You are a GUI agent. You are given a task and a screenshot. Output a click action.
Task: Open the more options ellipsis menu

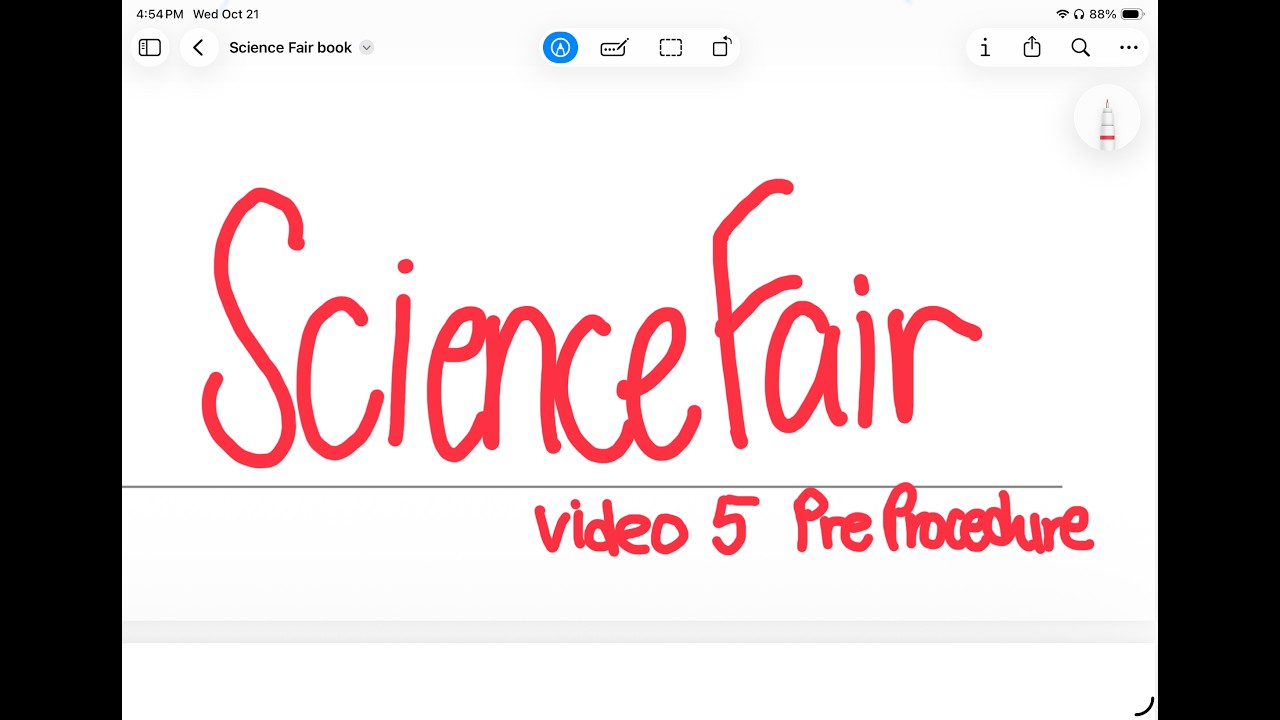[1128, 47]
